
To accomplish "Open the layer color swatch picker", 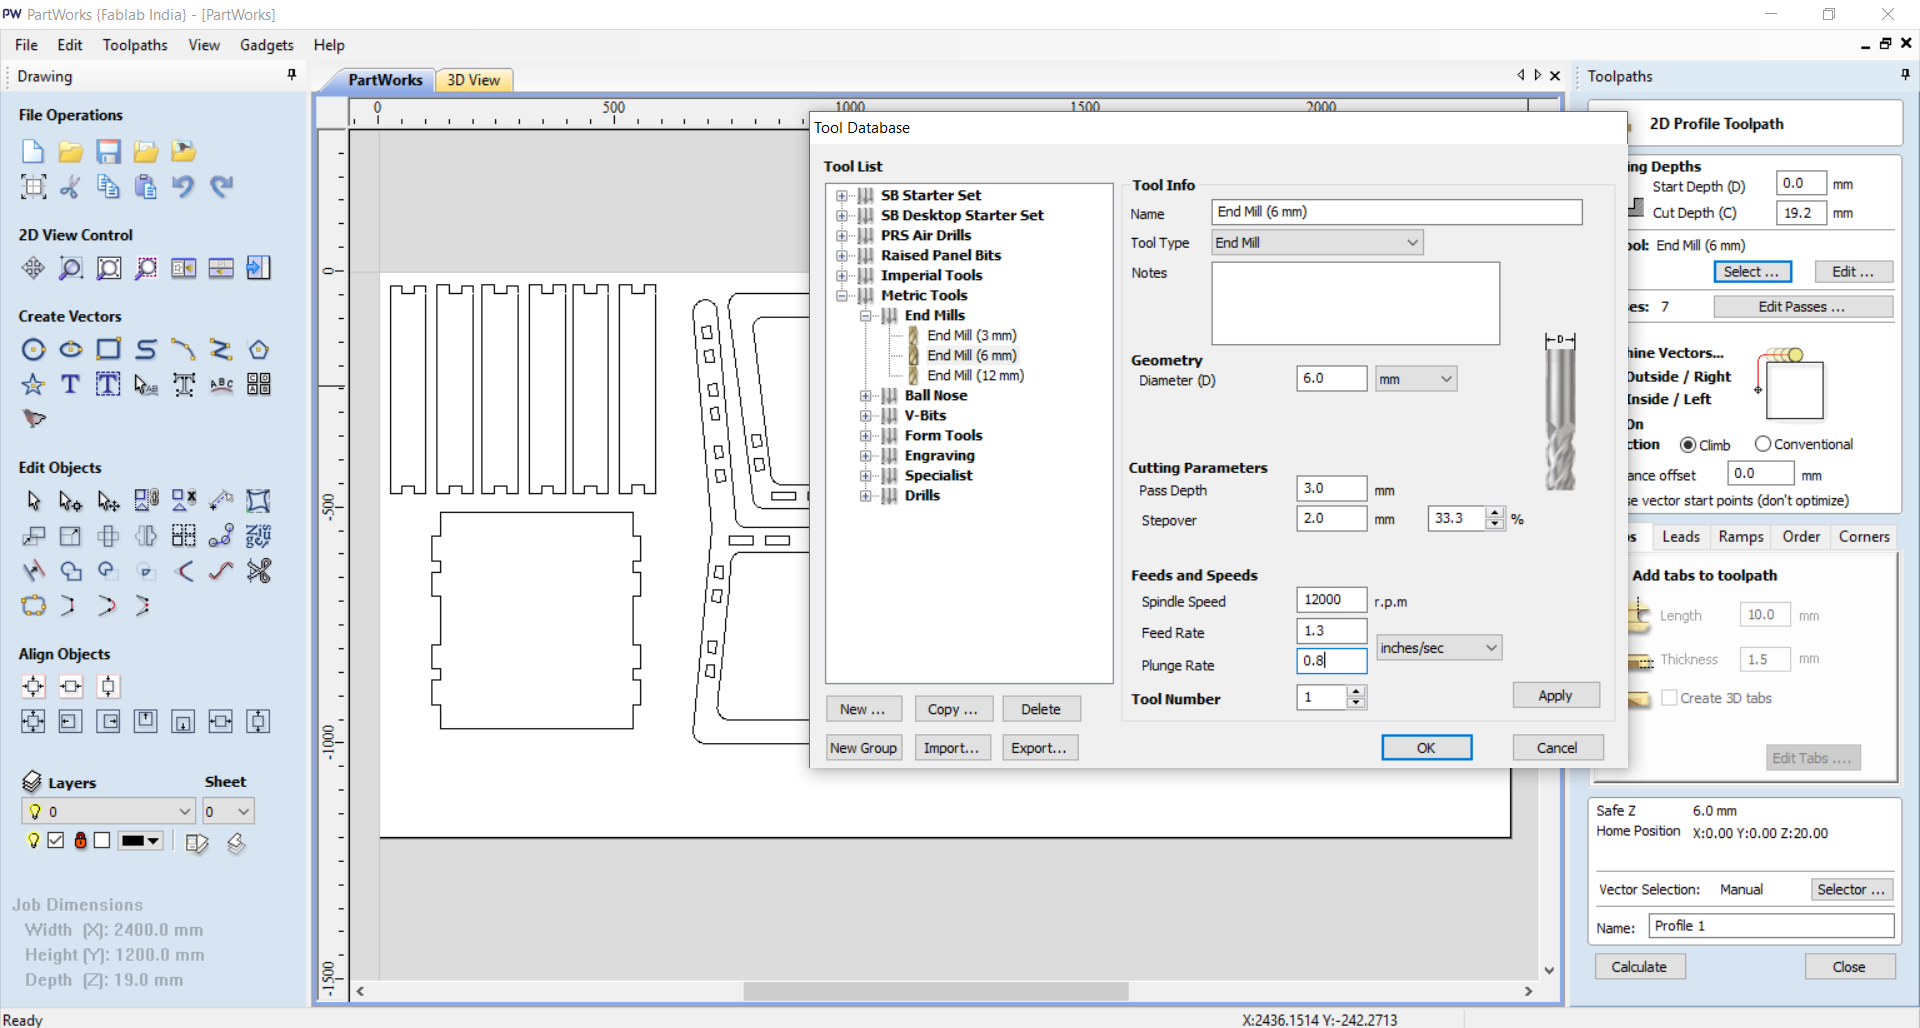I will pyautogui.click(x=140, y=841).
